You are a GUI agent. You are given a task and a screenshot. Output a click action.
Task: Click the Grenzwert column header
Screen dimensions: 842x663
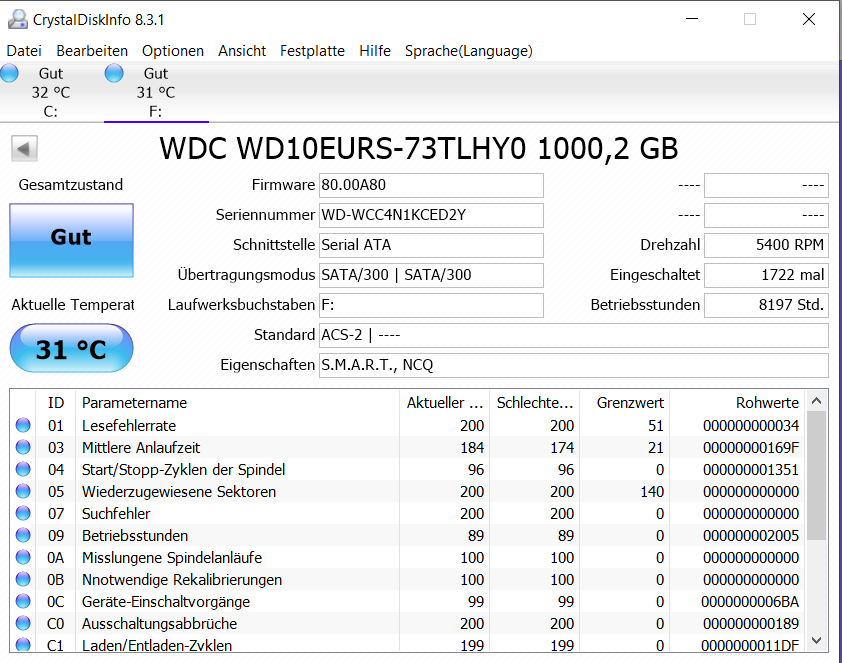point(625,403)
